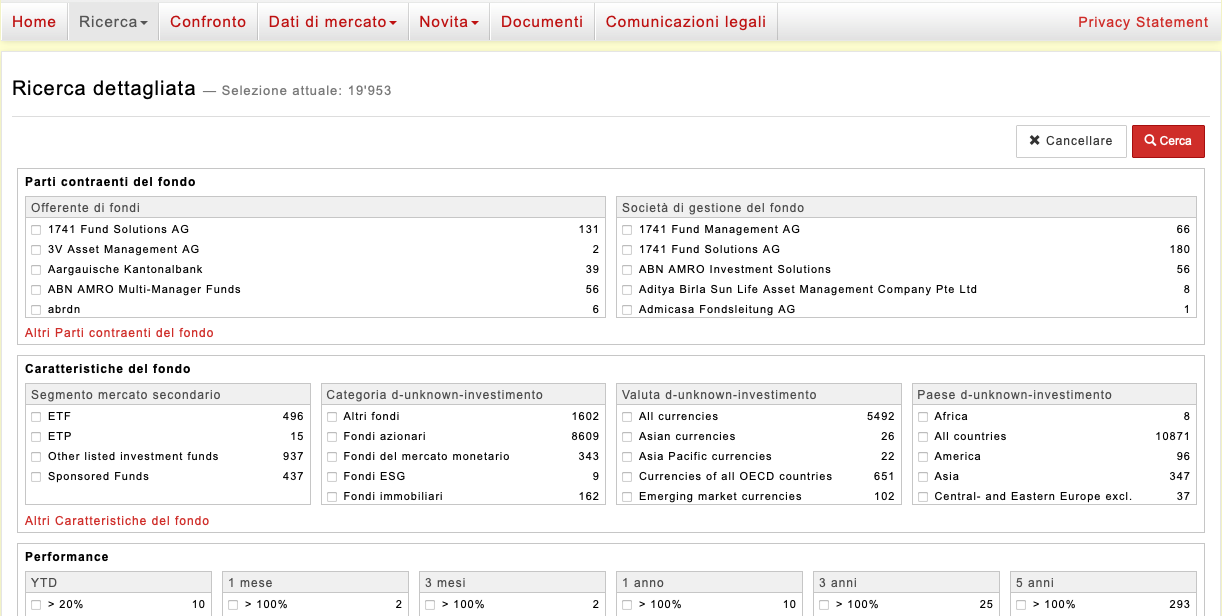Show Altri Caratteristiche del fondo
The width and height of the screenshot is (1222, 616).
[x=117, y=521]
